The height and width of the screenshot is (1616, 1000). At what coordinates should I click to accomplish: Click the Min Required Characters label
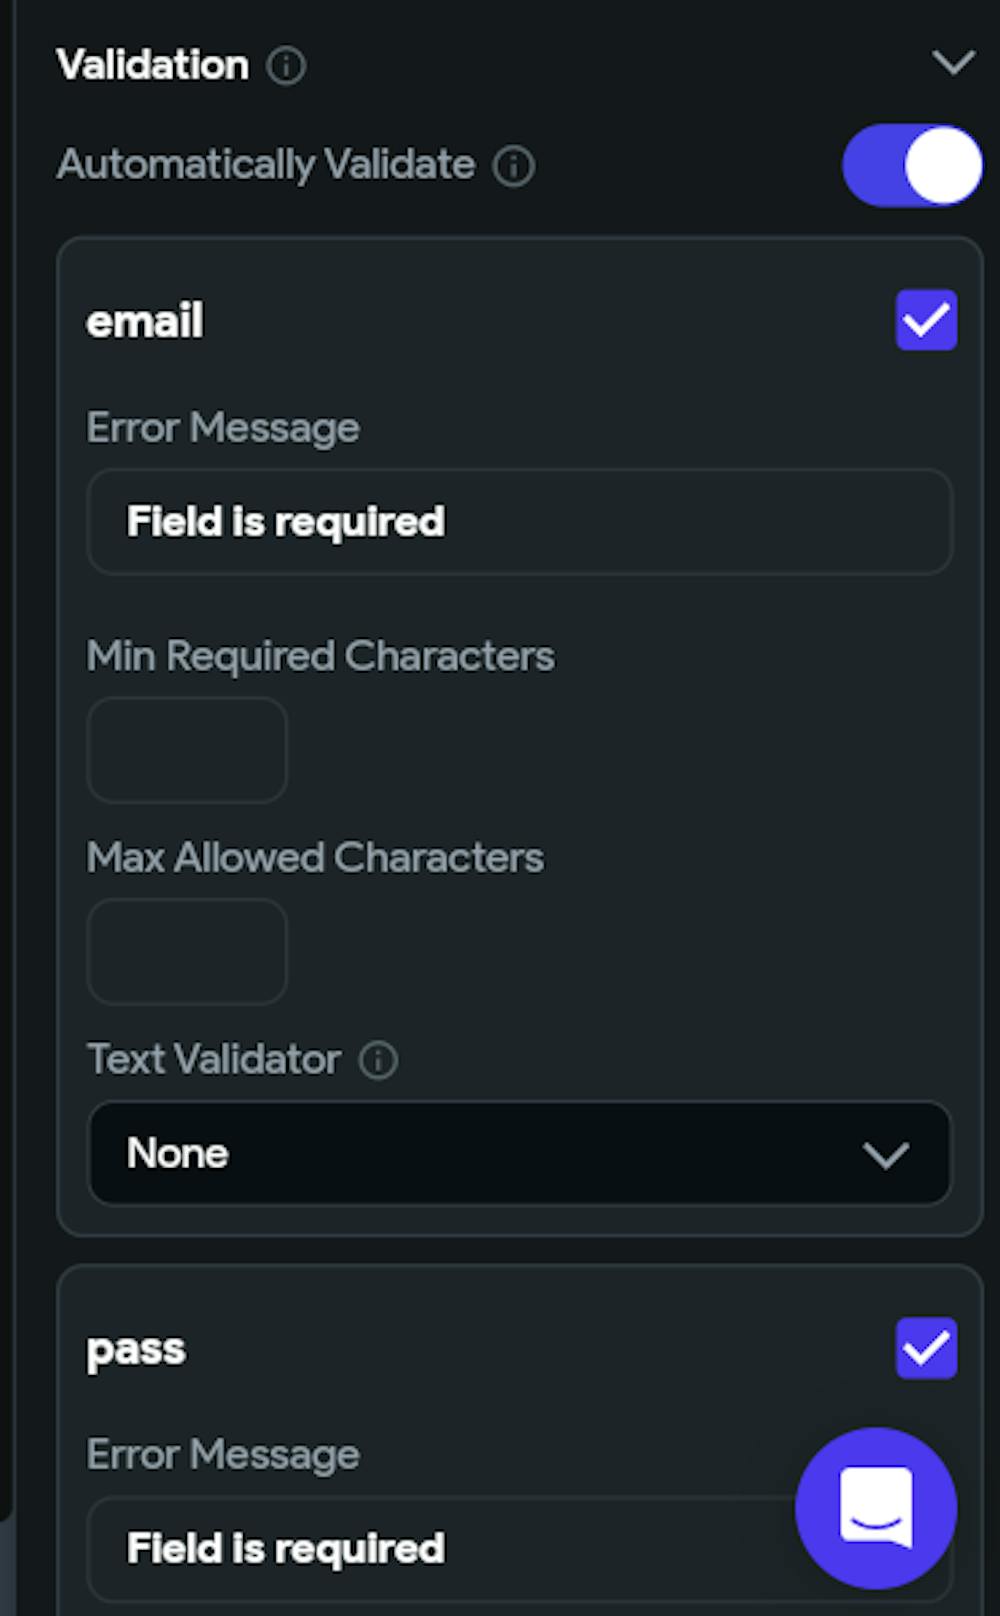(320, 657)
